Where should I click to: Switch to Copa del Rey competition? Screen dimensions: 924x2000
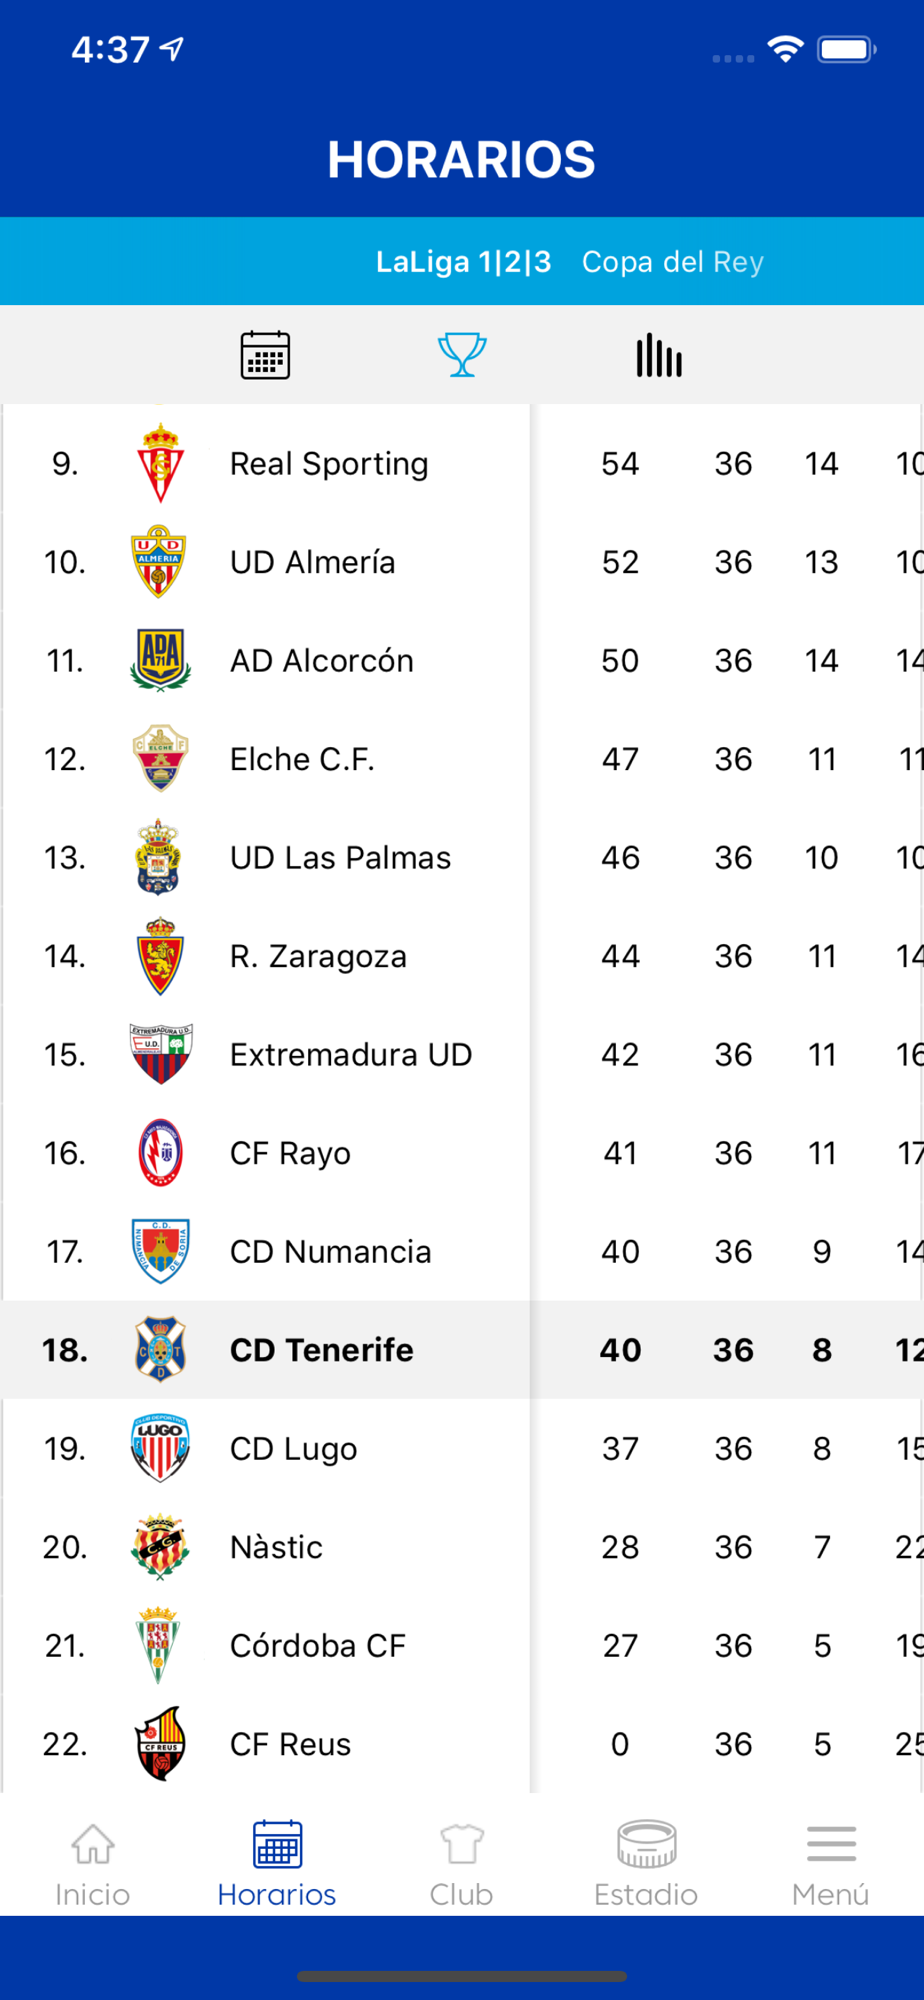(672, 262)
